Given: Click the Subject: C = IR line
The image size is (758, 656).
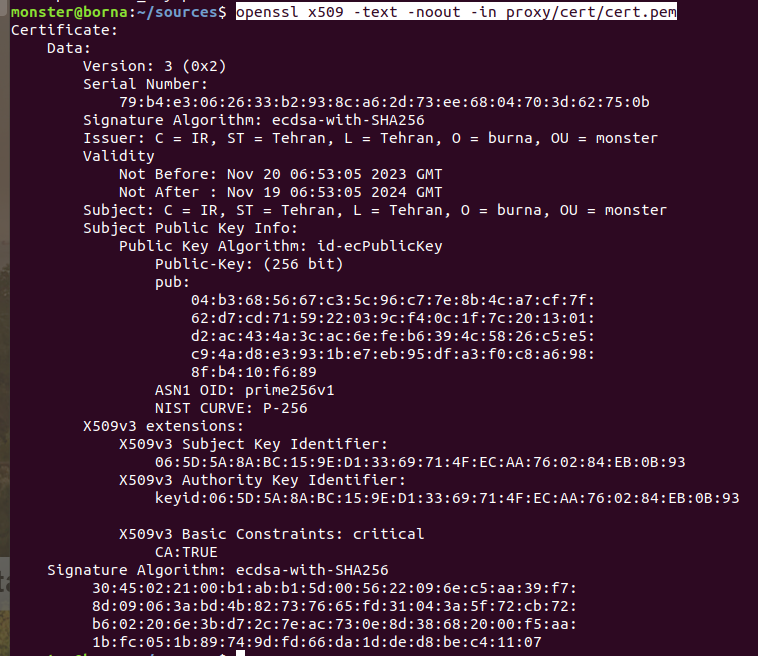Looking at the screenshot, I should [374, 210].
